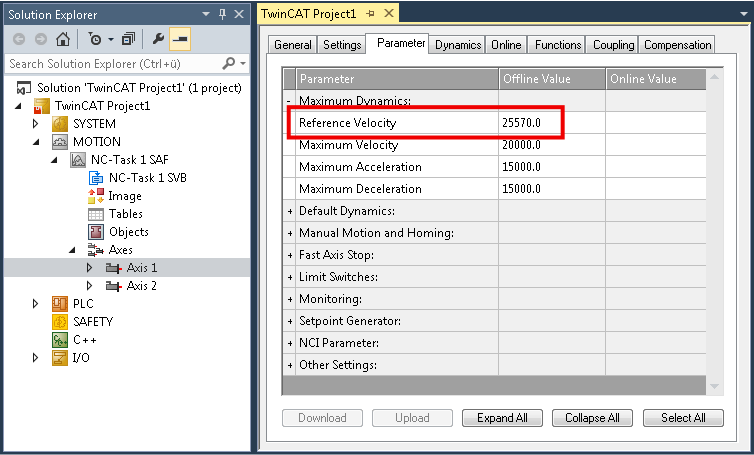The height and width of the screenshot is (455, 754).
Task: Collapse the Maximum Dynamics group
Action: [x=289, y=101]
